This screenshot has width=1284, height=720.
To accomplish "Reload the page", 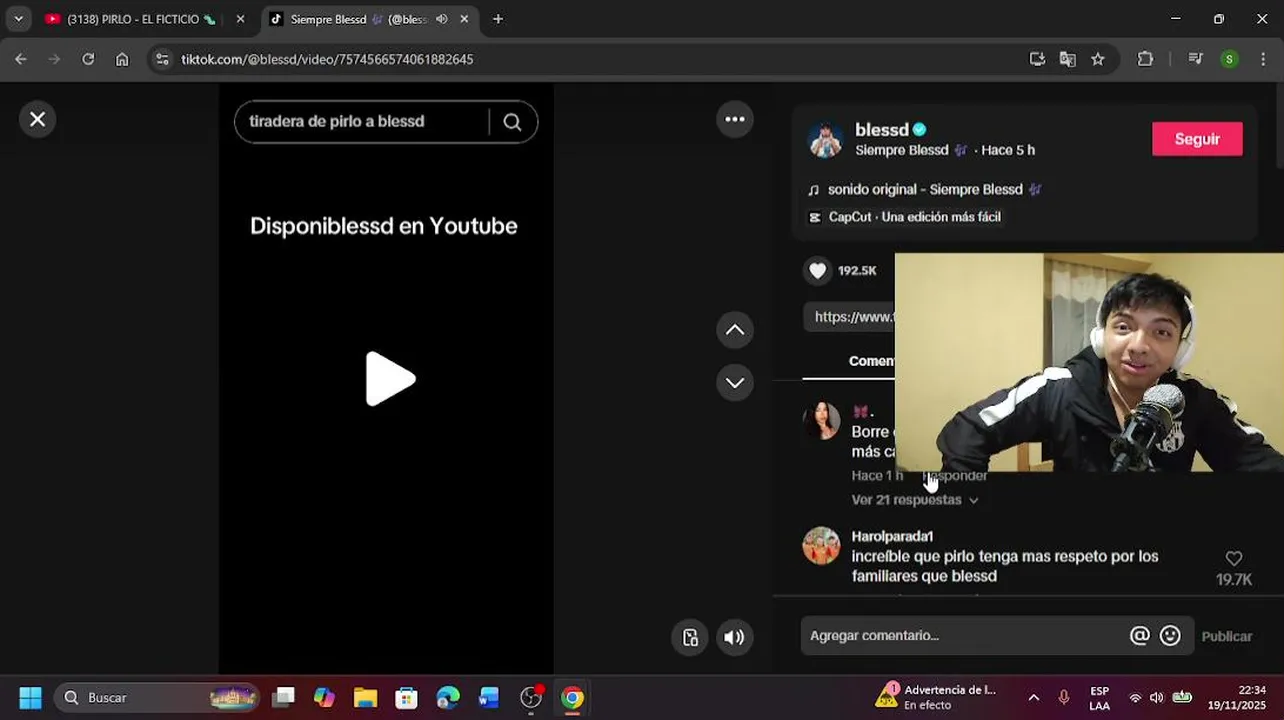I will click(88, 59).
